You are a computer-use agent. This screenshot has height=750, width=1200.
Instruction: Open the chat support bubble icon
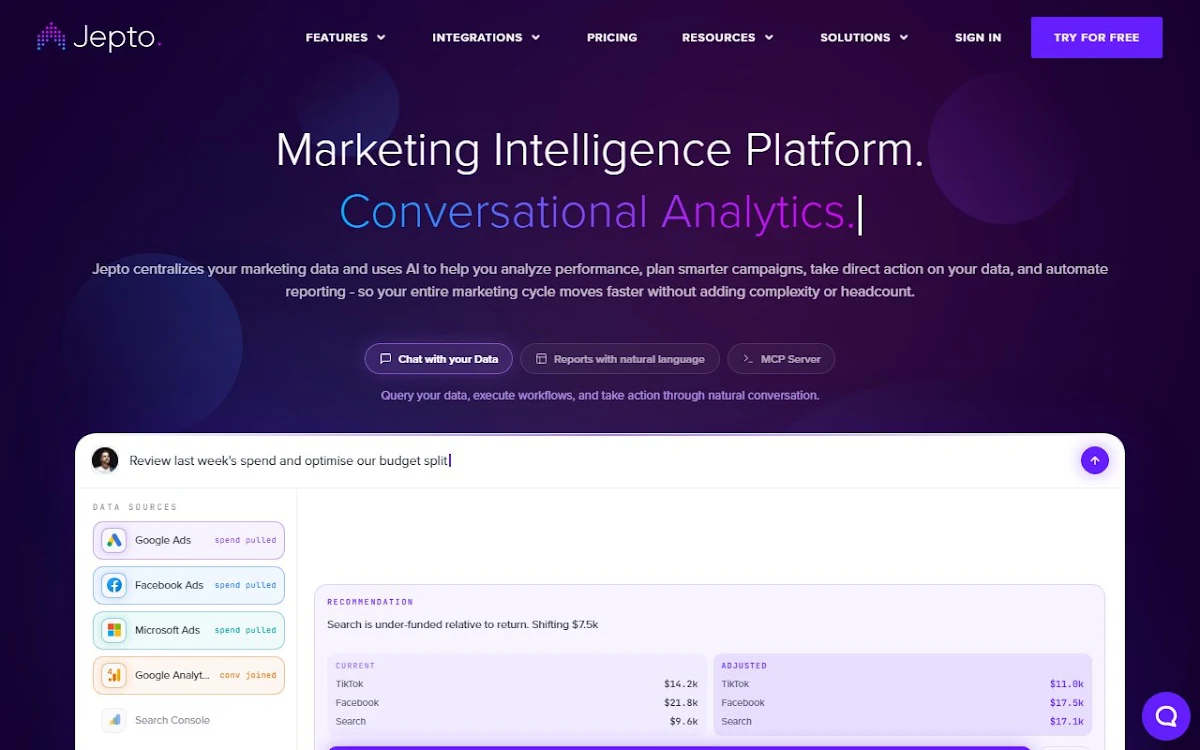(1166, 716)
